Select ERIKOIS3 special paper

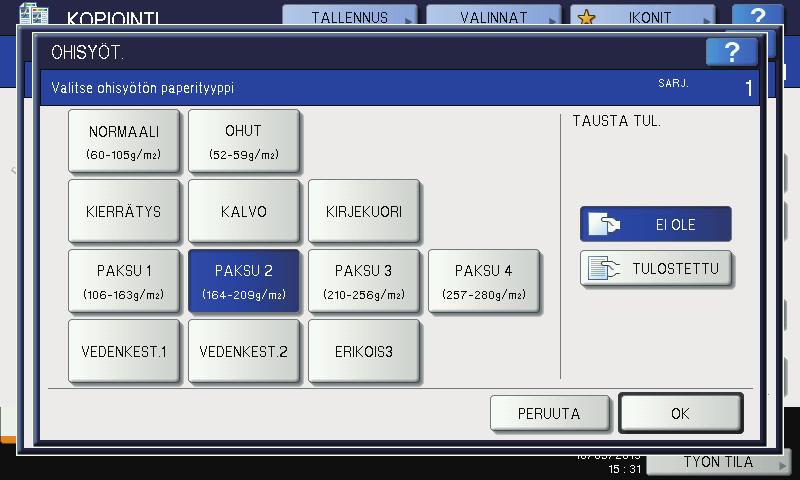click(x=364, y=350)
